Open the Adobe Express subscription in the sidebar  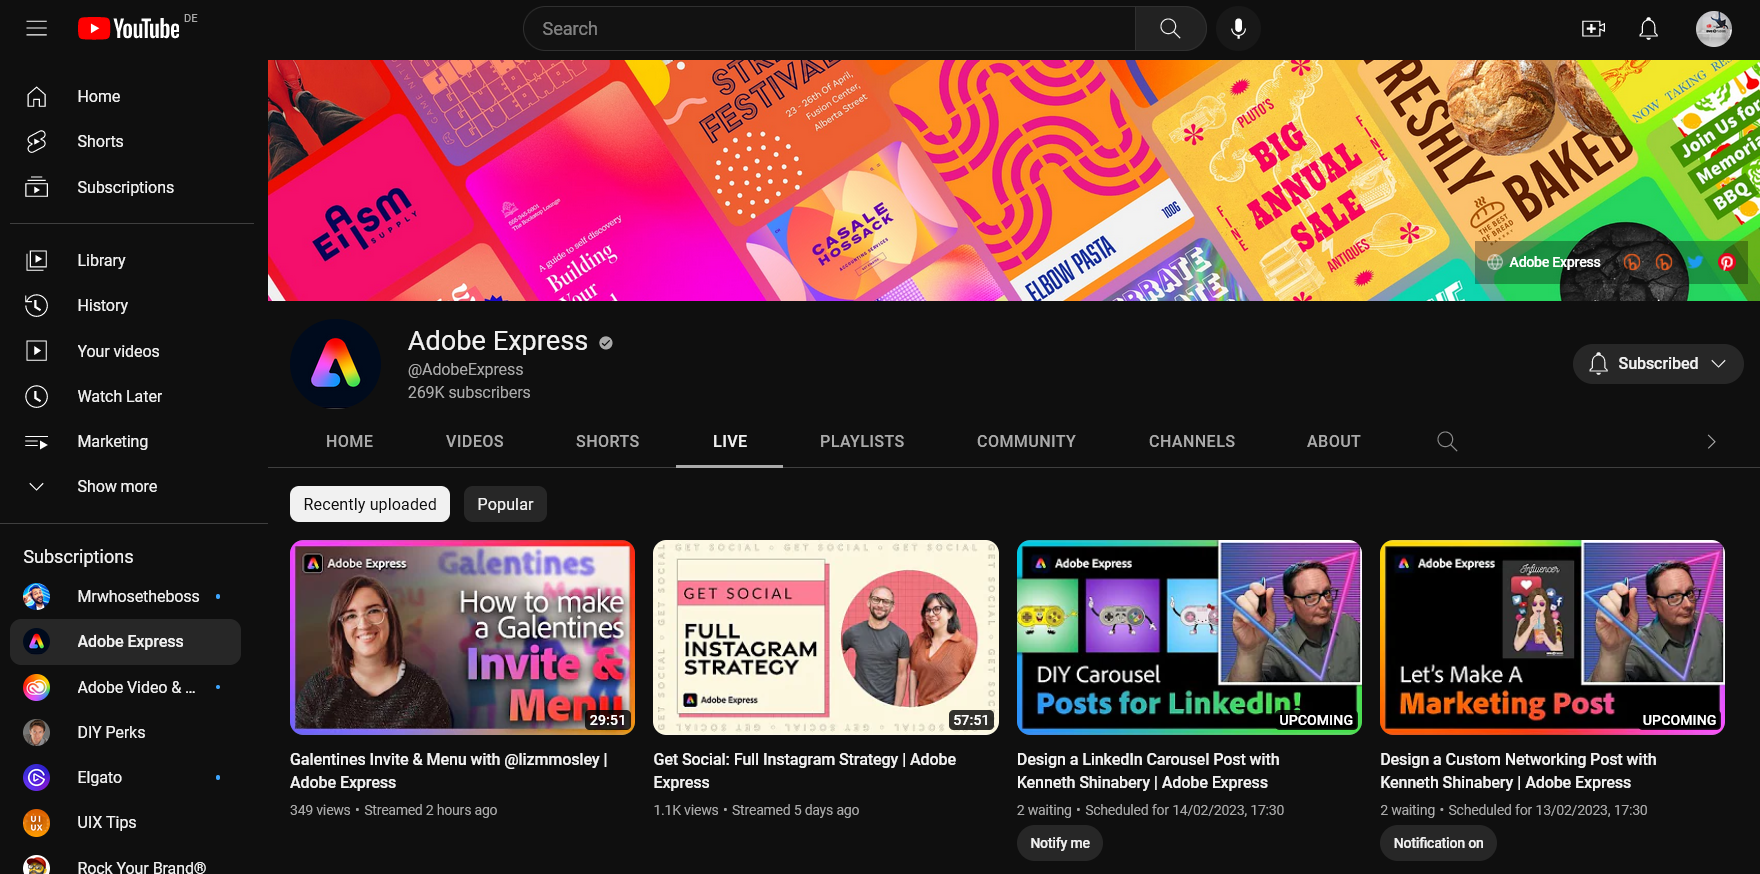point(125,642)
